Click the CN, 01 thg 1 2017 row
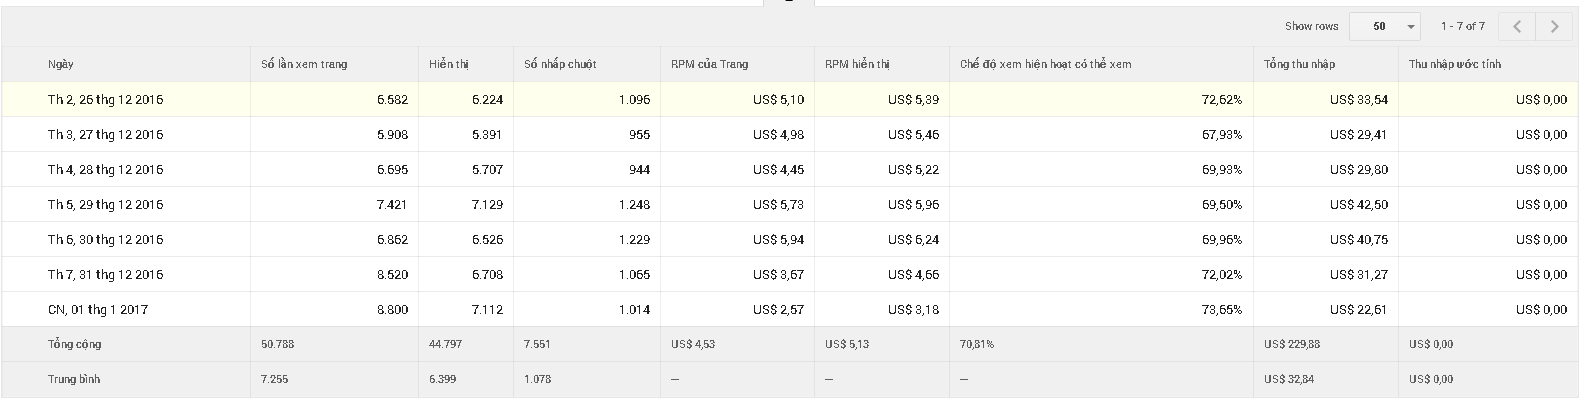This screenshot has height=401, width=1585. click(x=98, y=310)
